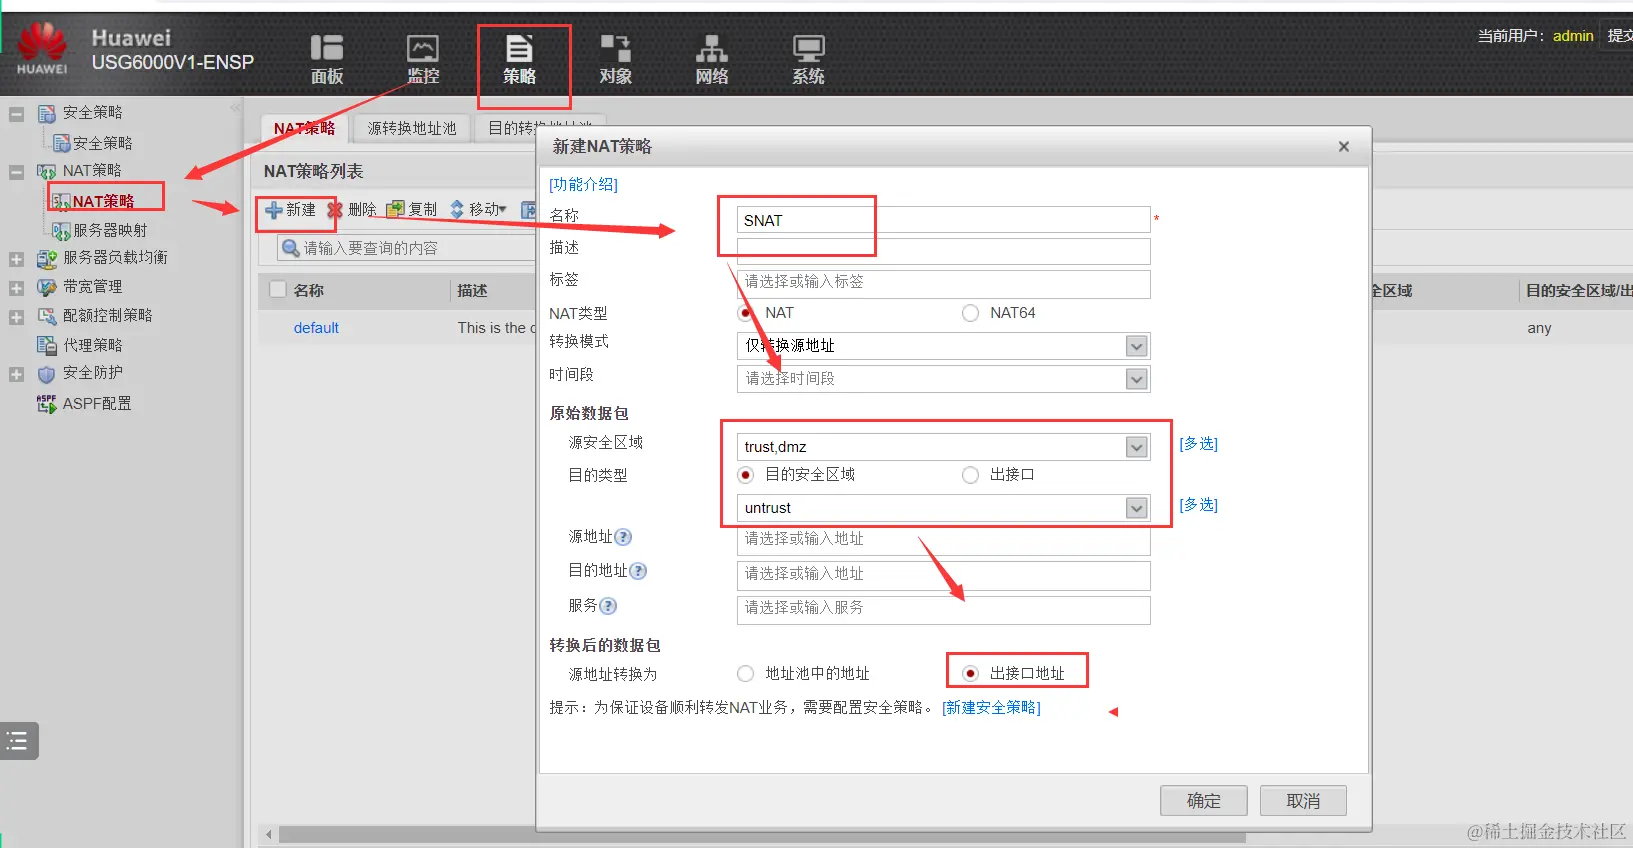
Task: Click the 新建 plus icon
Action: tap(274, 210)
